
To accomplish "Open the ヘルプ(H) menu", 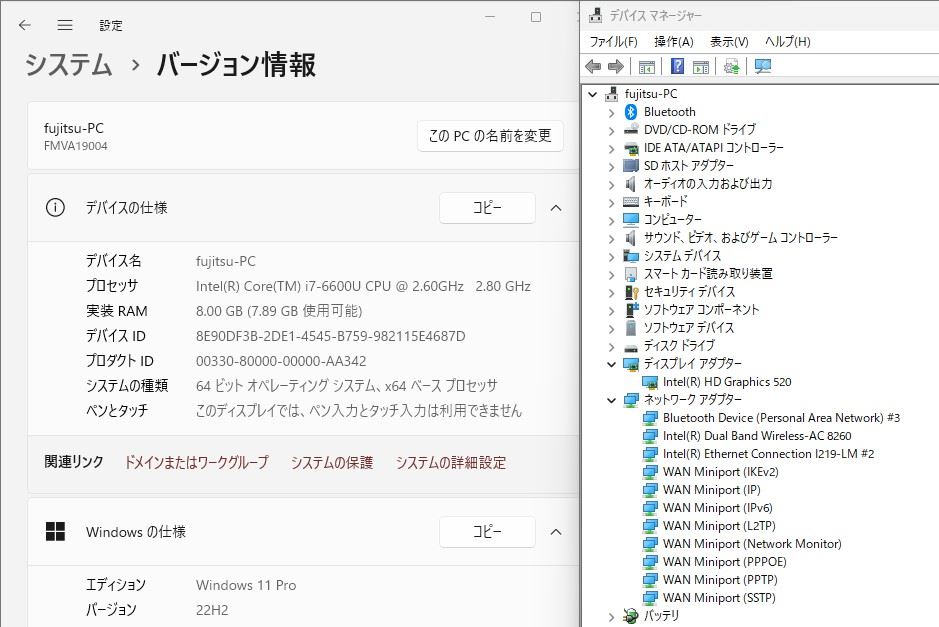I will [787, 41].
